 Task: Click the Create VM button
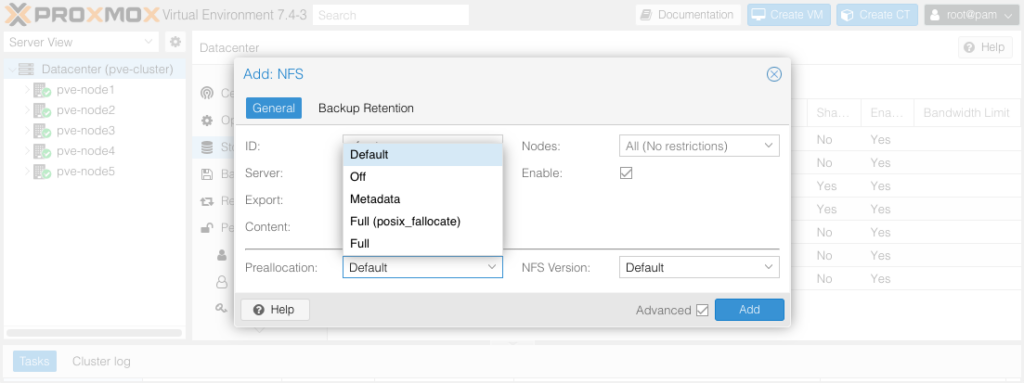point(789,15)
